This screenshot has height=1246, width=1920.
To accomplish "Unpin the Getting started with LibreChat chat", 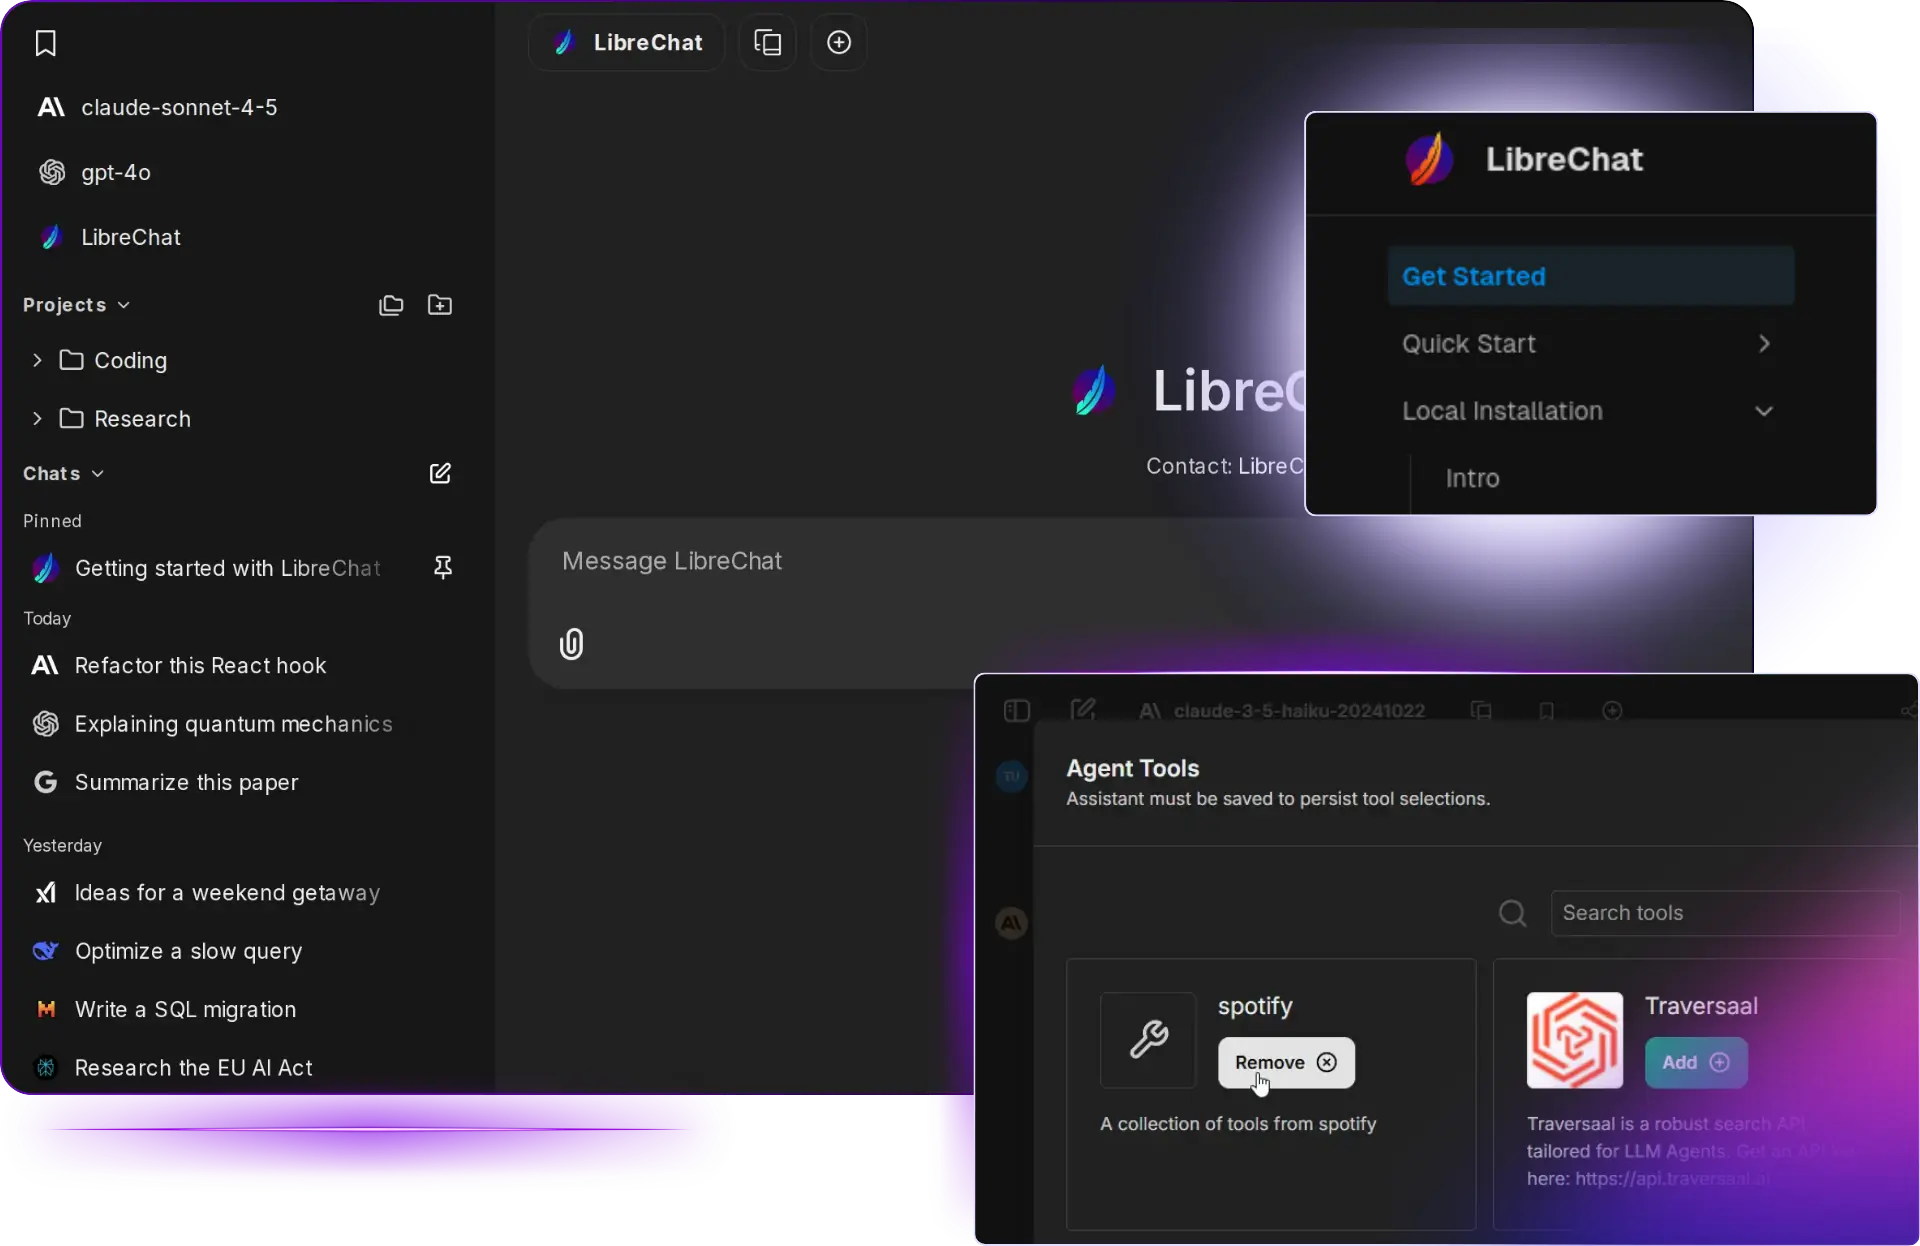I will [x=442, y=568].
